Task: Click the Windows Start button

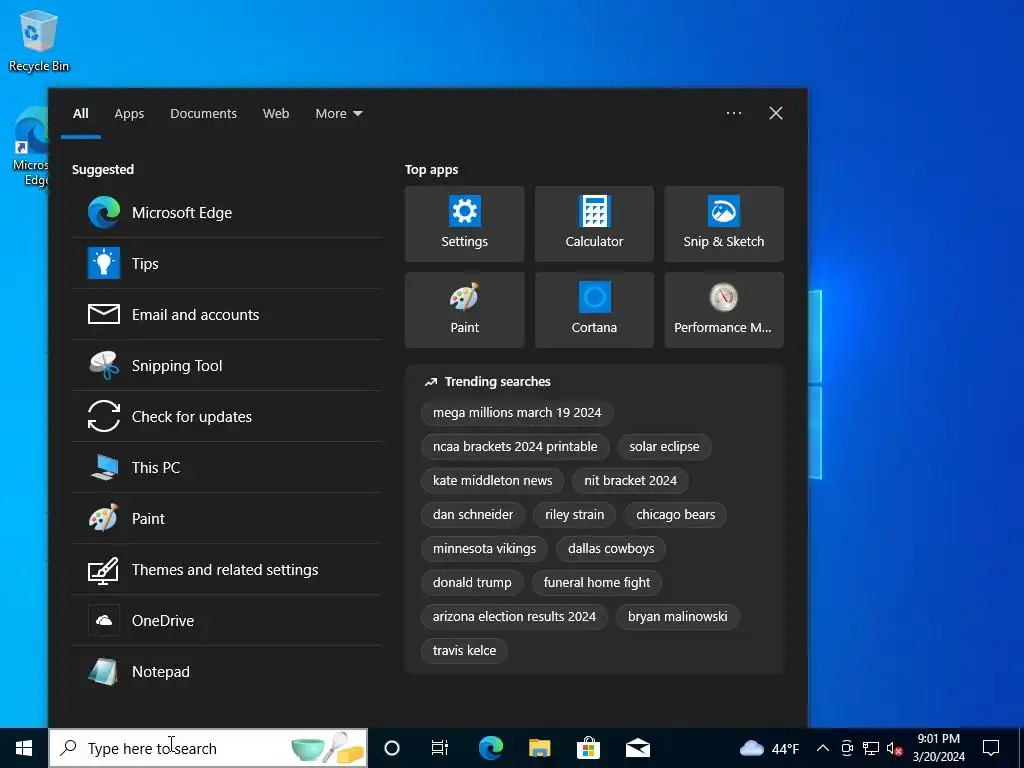Action: click(24, 748)
